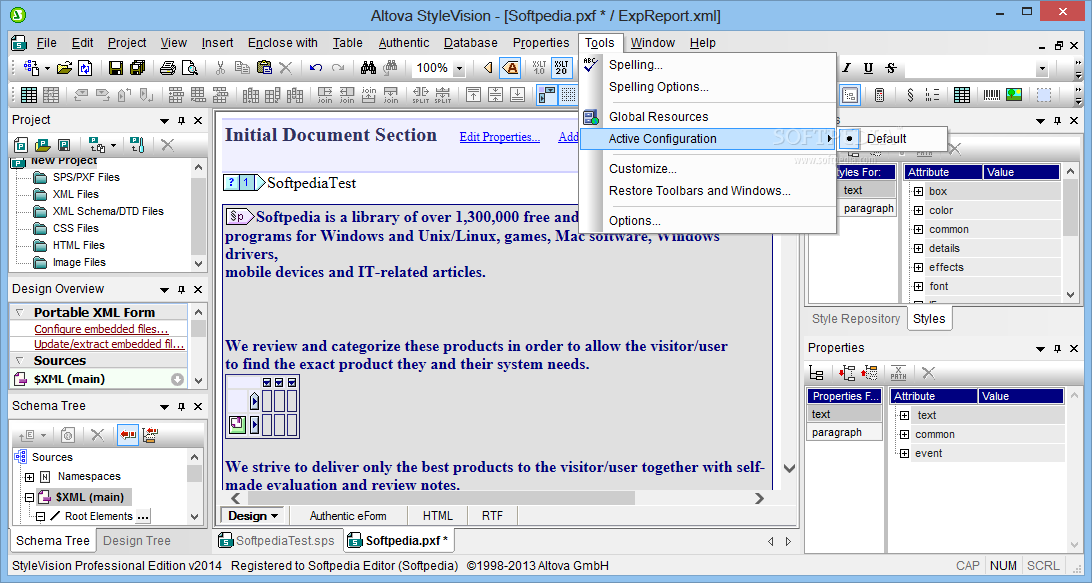This screenshot has height=583, width=1092.
Task: Open the Spelling... menu entry
Action: point(635,65)
